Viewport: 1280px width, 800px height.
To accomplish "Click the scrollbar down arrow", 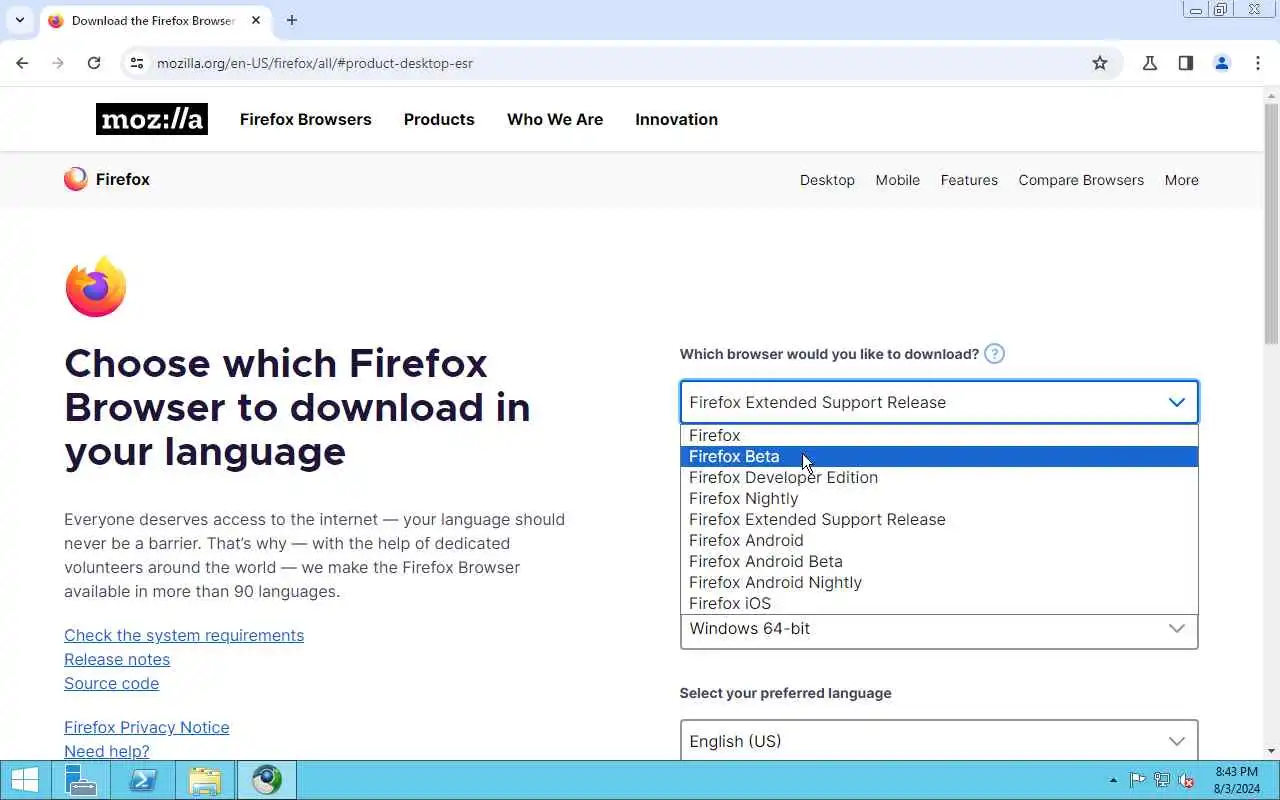I will coord(1271,751).
